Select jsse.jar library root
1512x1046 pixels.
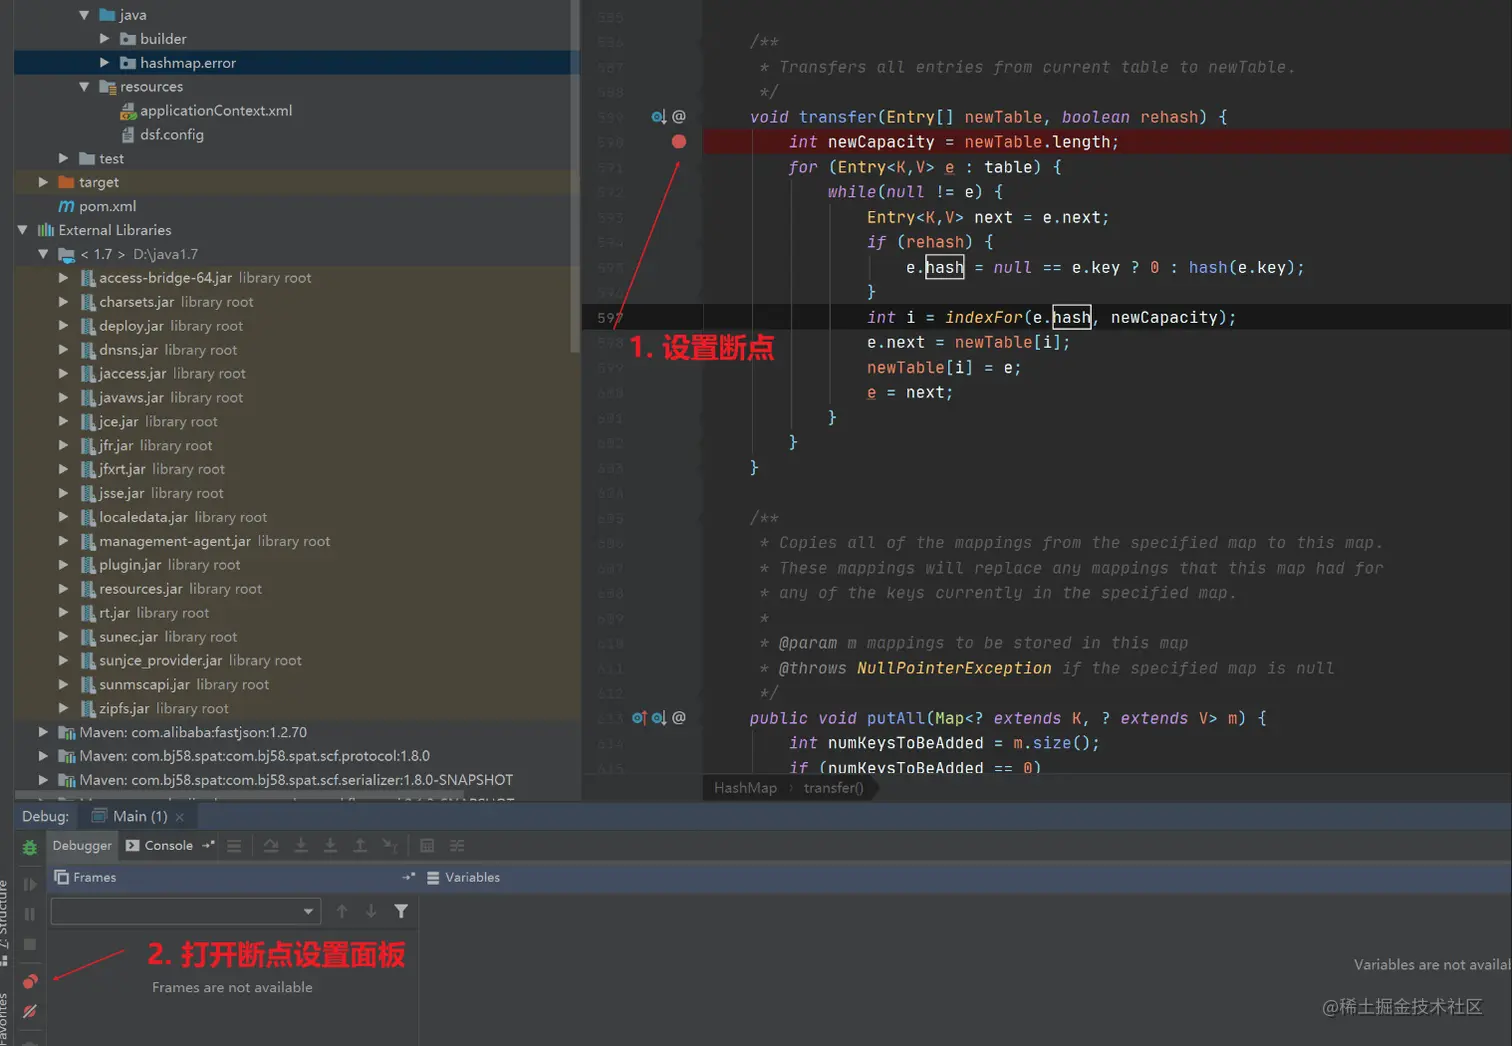151,493
